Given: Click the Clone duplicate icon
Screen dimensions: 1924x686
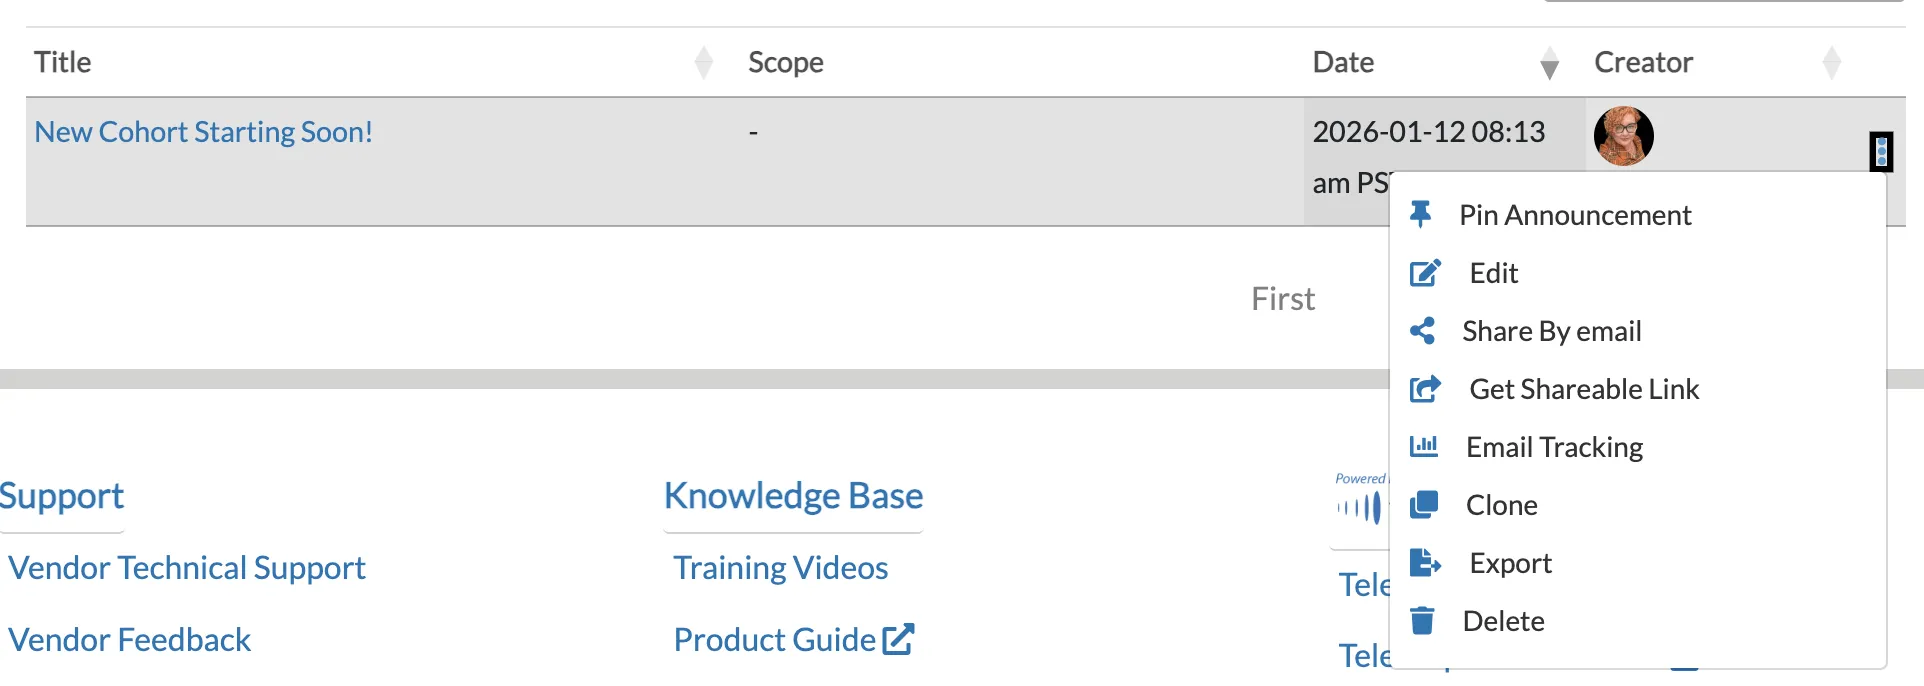Looking at the screenshot, I should [x=1423, y=505].
